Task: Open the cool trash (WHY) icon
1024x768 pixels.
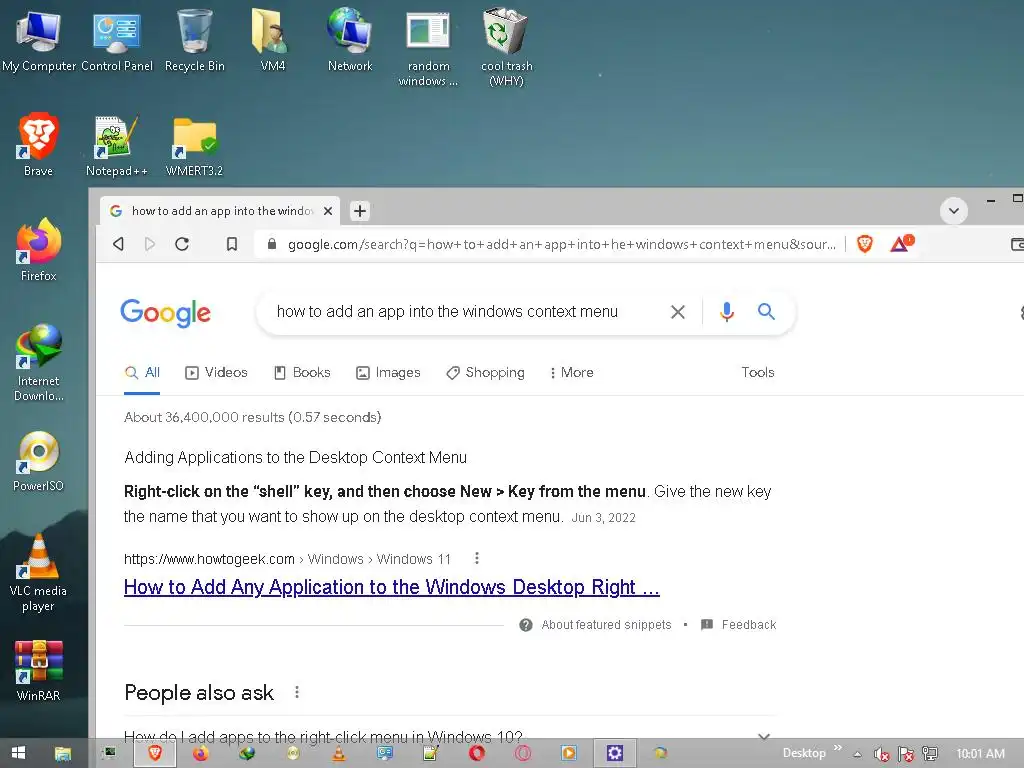Action: click(506, 47)
